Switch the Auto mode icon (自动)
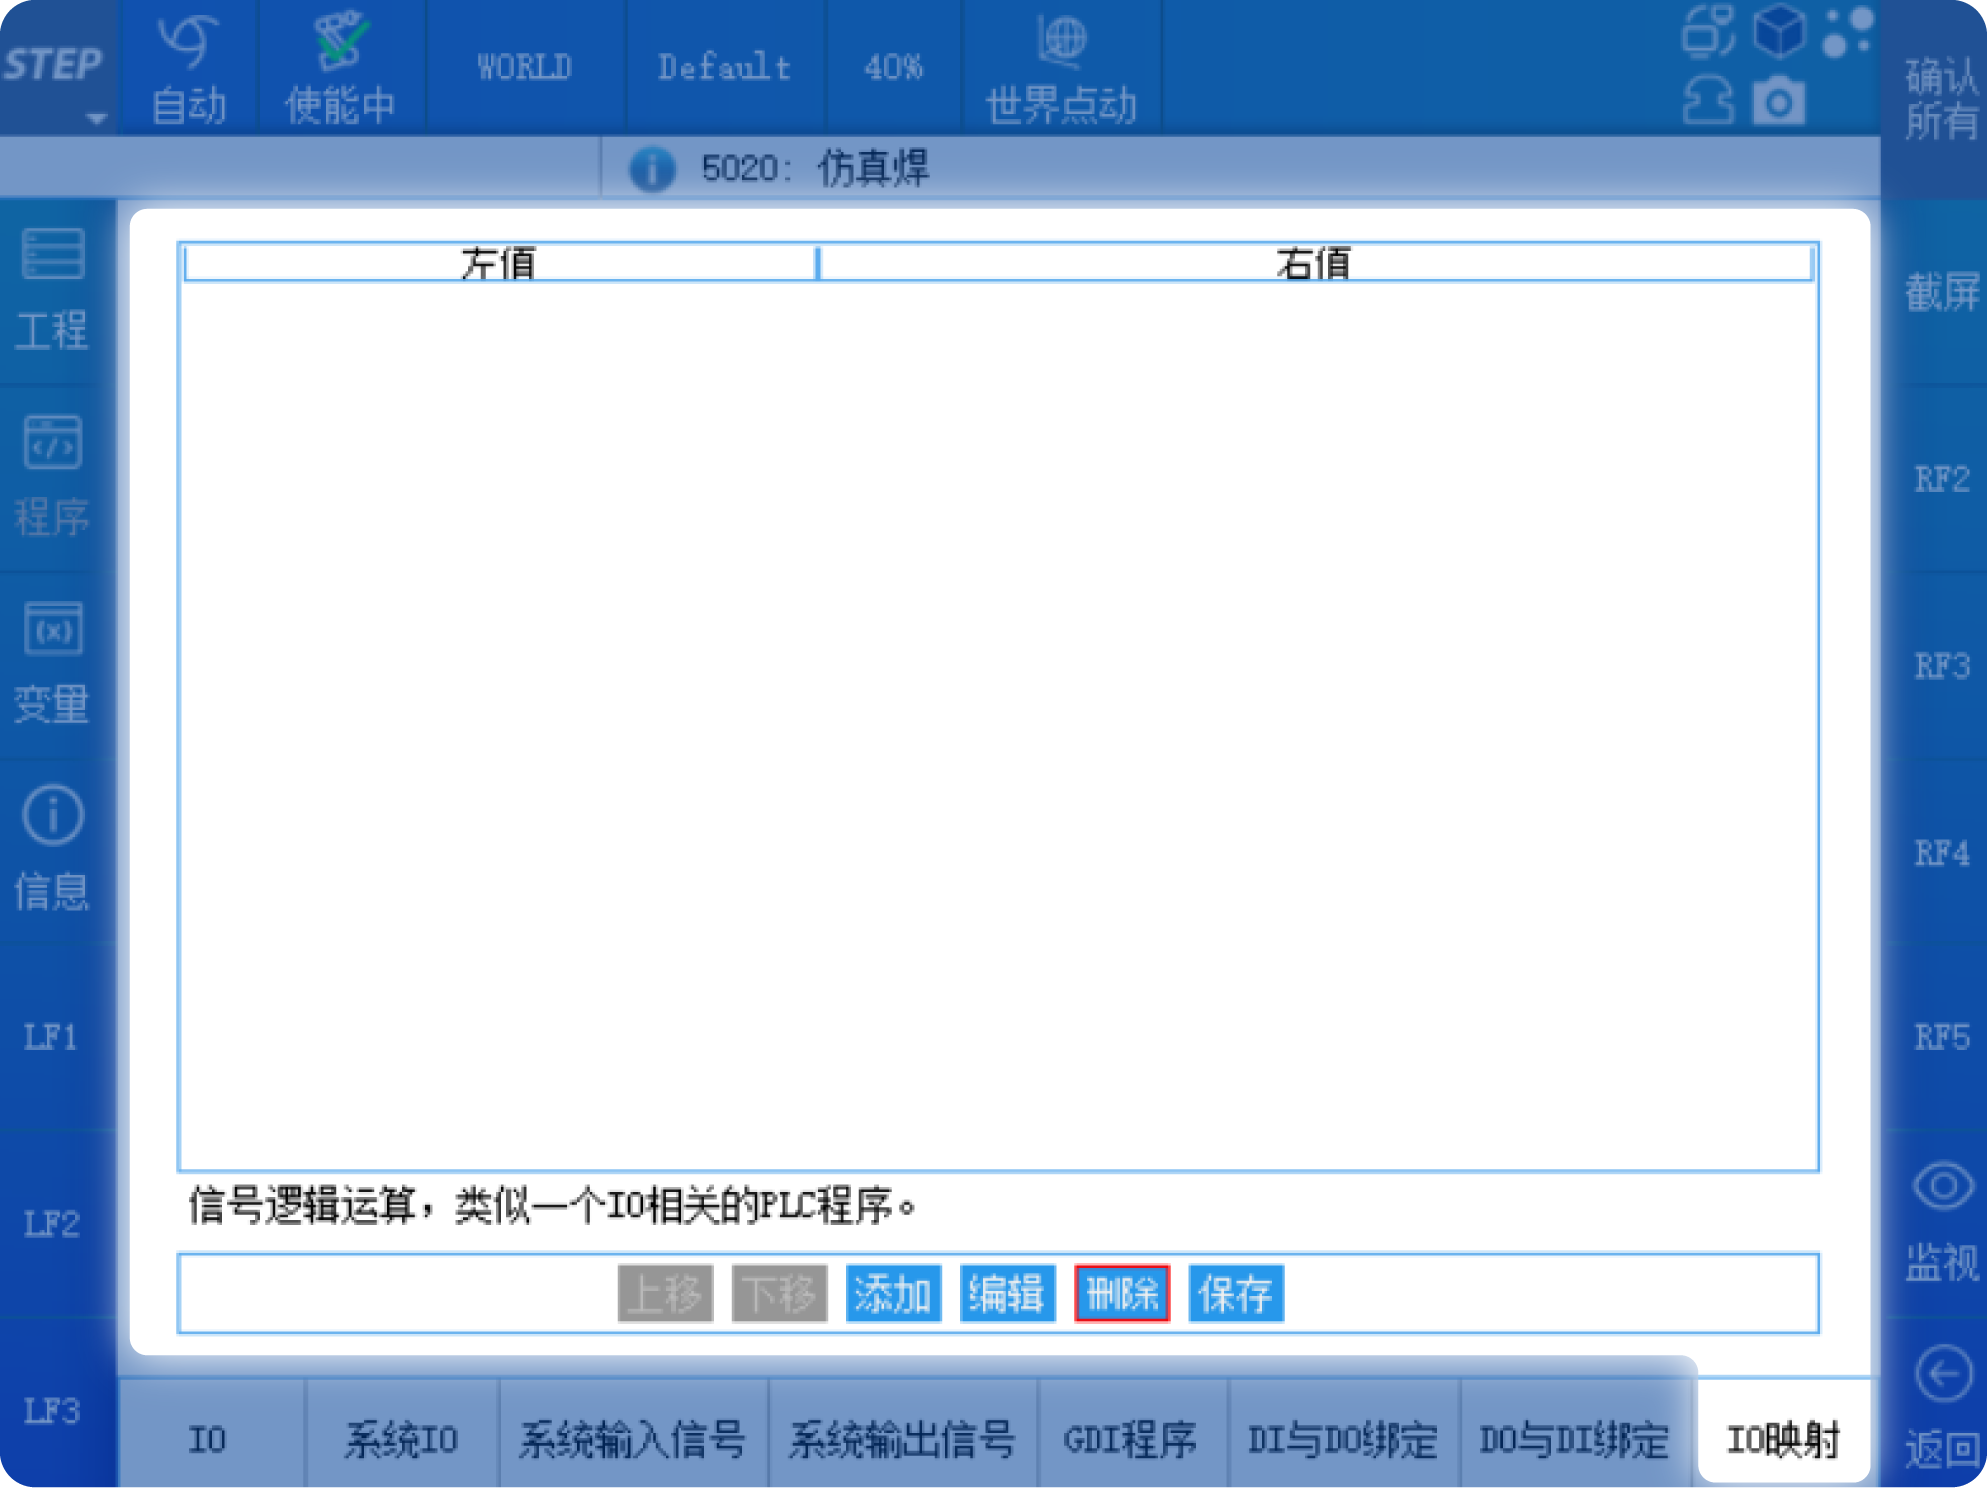Image resolution: width=1987 pixels, height=1488 pixels. [x=188, y=67]
